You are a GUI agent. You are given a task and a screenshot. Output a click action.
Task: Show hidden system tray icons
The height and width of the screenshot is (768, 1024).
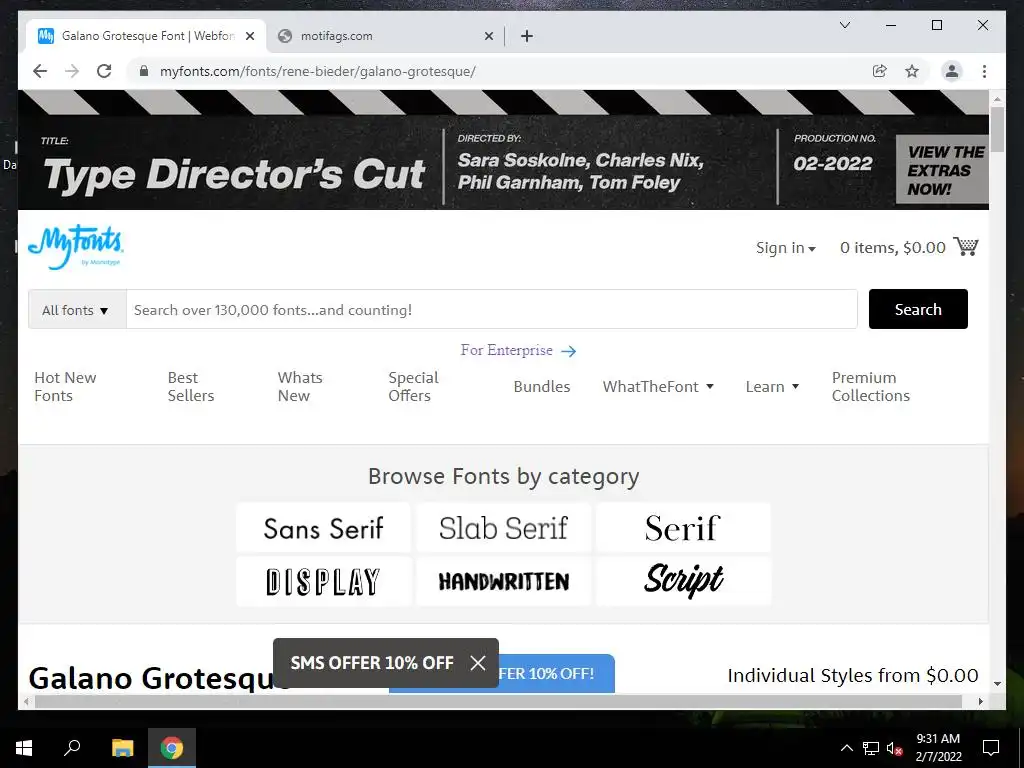(846, 748)
